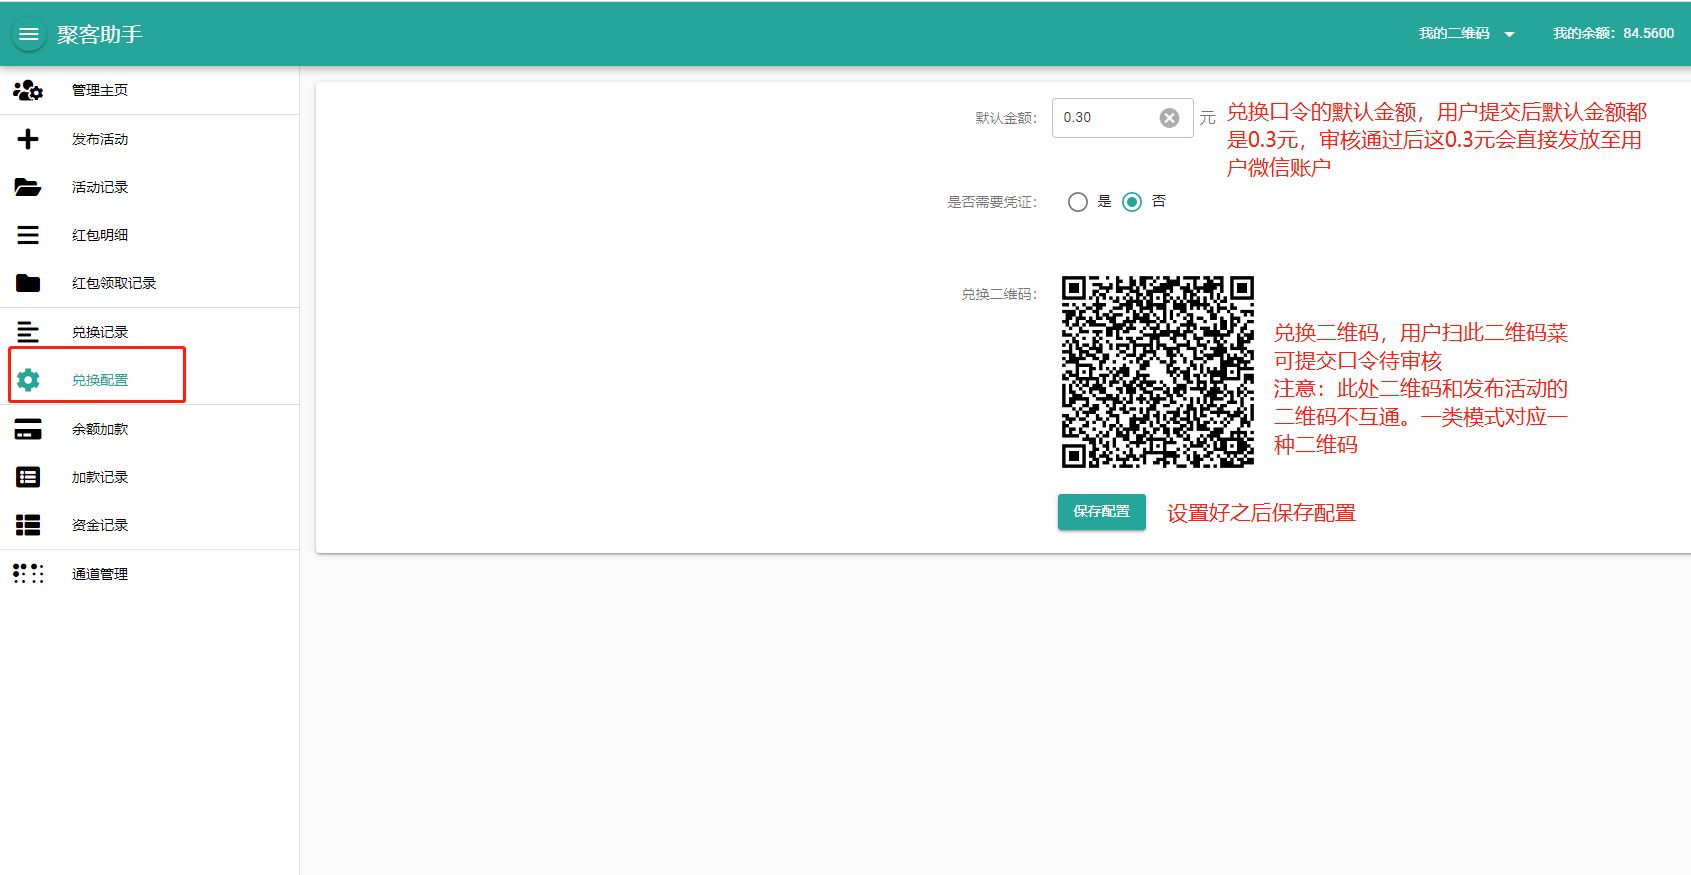Go to 发布活动 menu item
Image resolution: width=1691 pixels, height=875 pixels.
(x=150, y=139)
